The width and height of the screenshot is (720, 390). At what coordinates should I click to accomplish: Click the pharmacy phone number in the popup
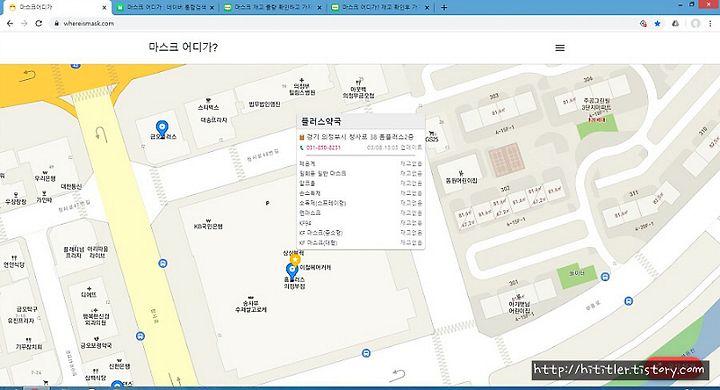(323, 148)
